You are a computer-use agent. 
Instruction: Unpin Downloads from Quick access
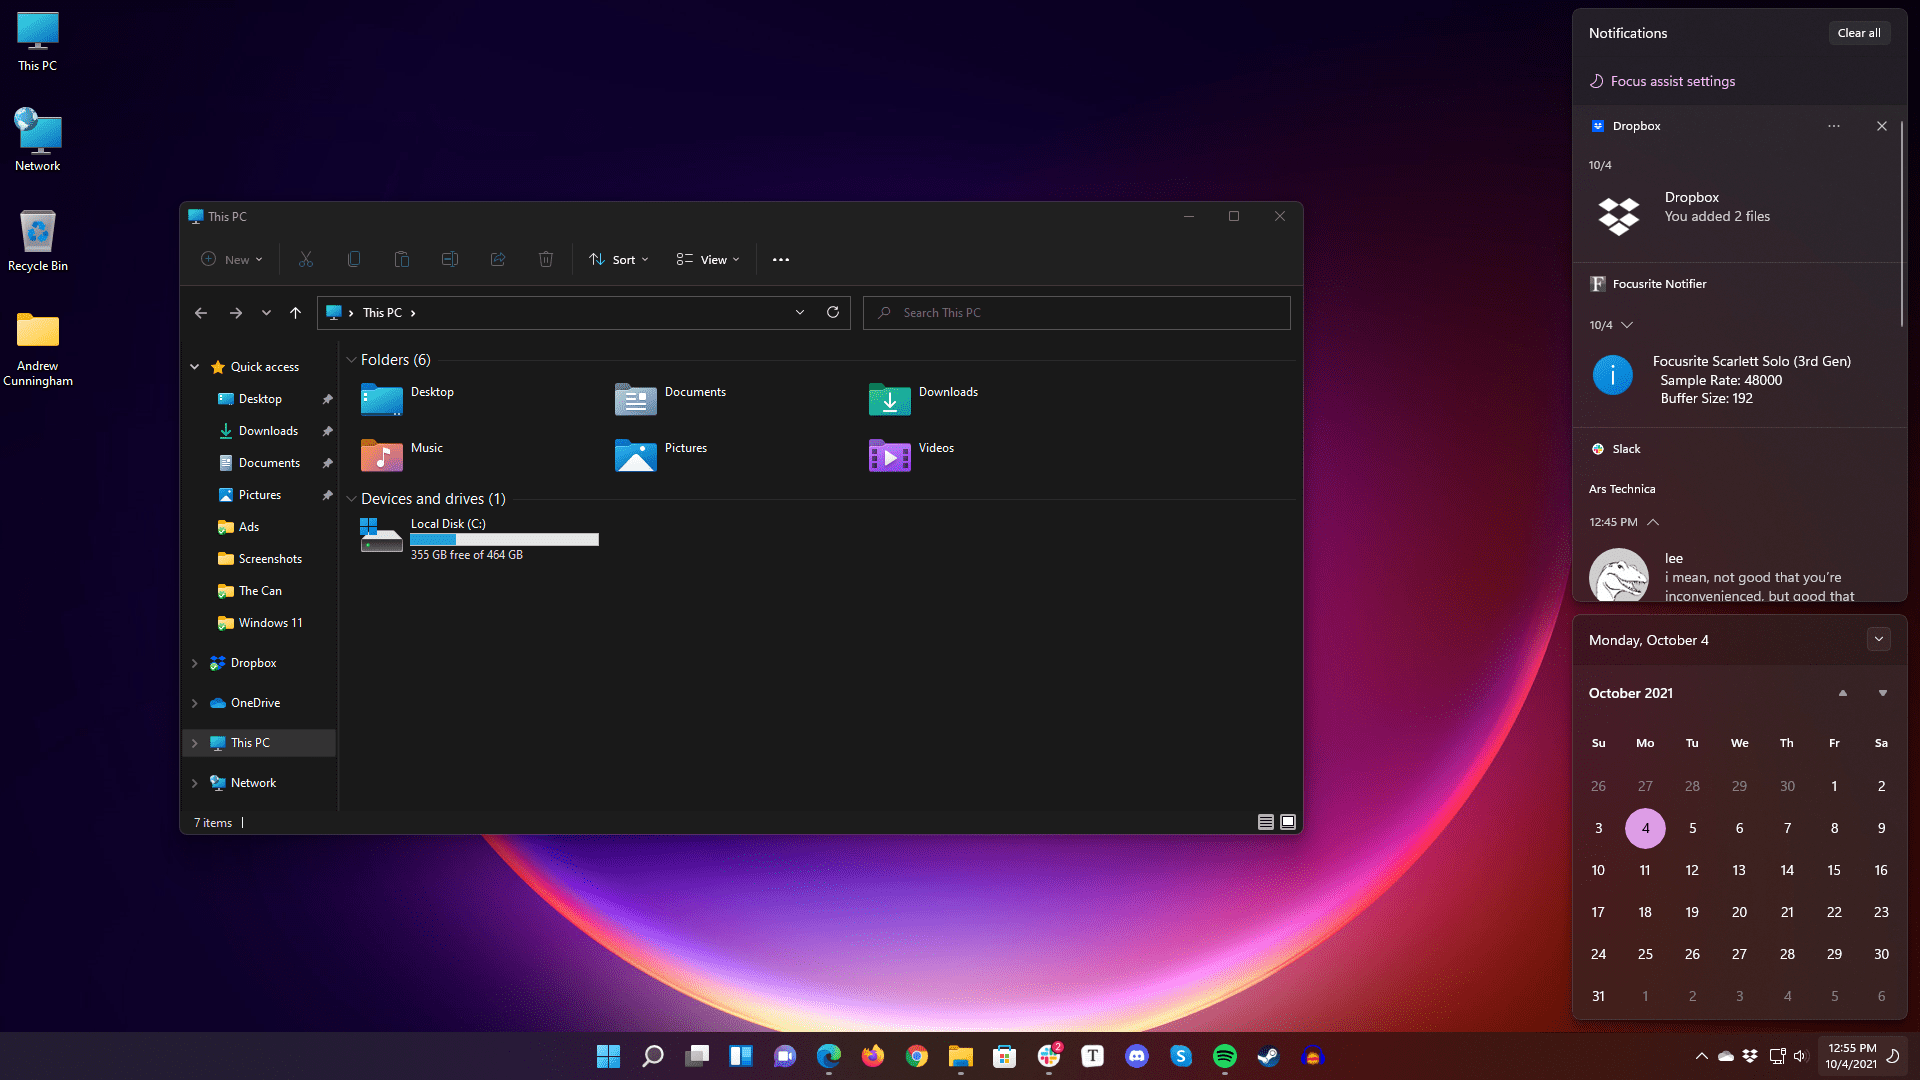pos(327,430)
